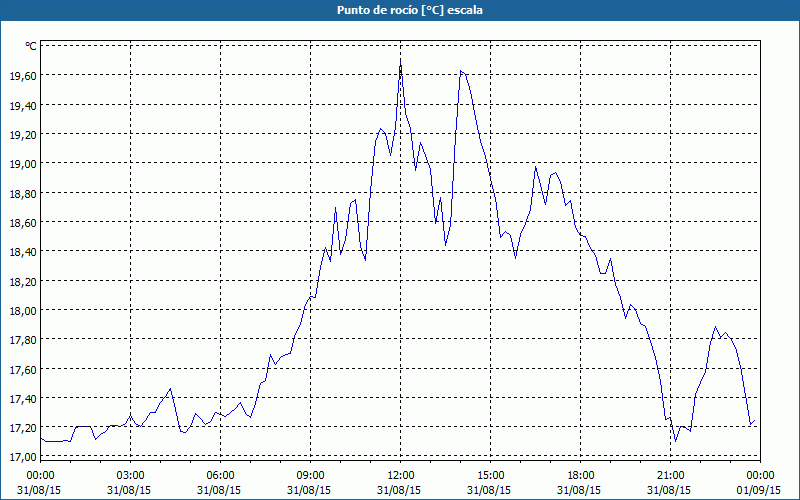Select the '19,40' y-axis value
Image resolution: width=800 pixels, height=500 pixels.
[x=23, y=106]
